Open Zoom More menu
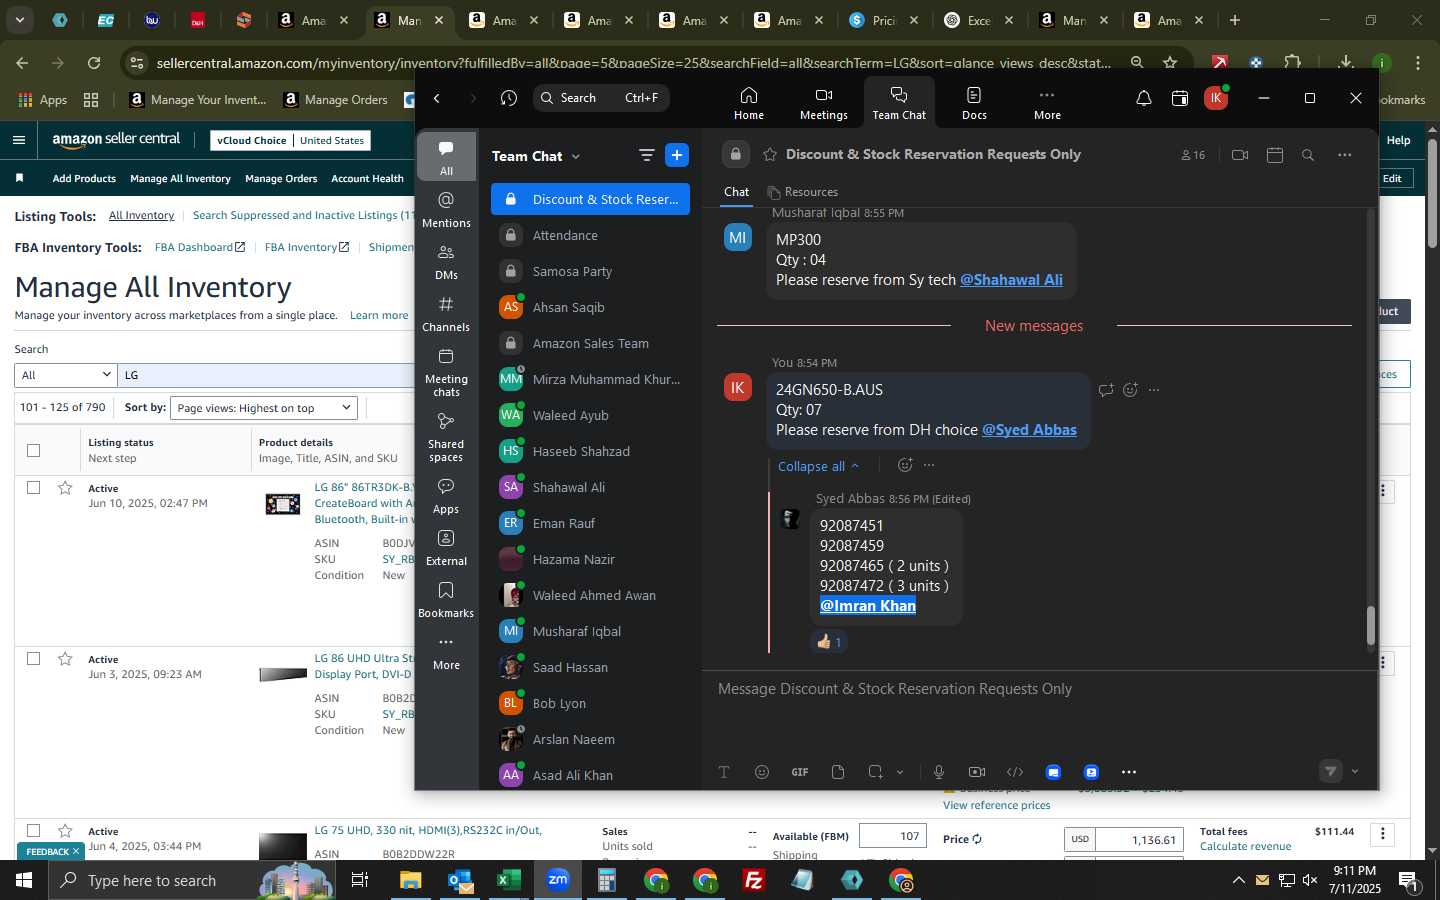The height and width of the screenshot is (900, 1440). (x=1047, y=102)
